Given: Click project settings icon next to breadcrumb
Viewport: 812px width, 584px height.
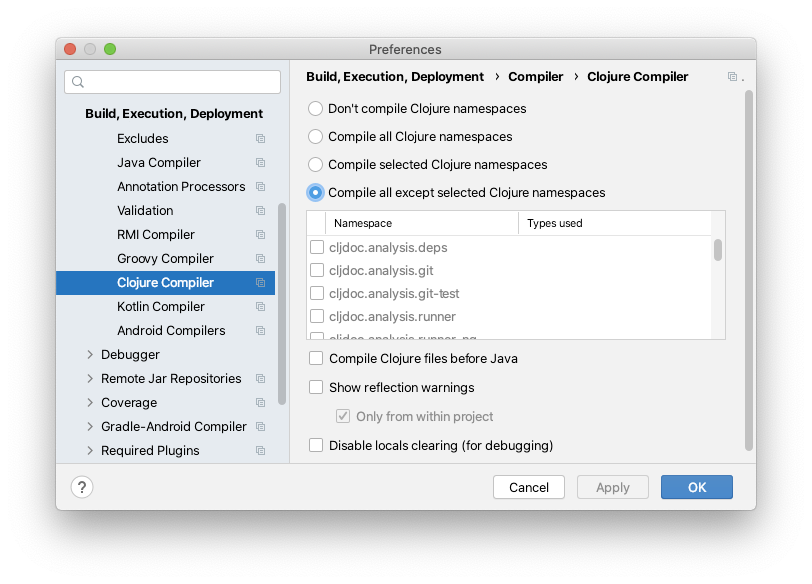Looking at the screenshot, I should (732, 77).
